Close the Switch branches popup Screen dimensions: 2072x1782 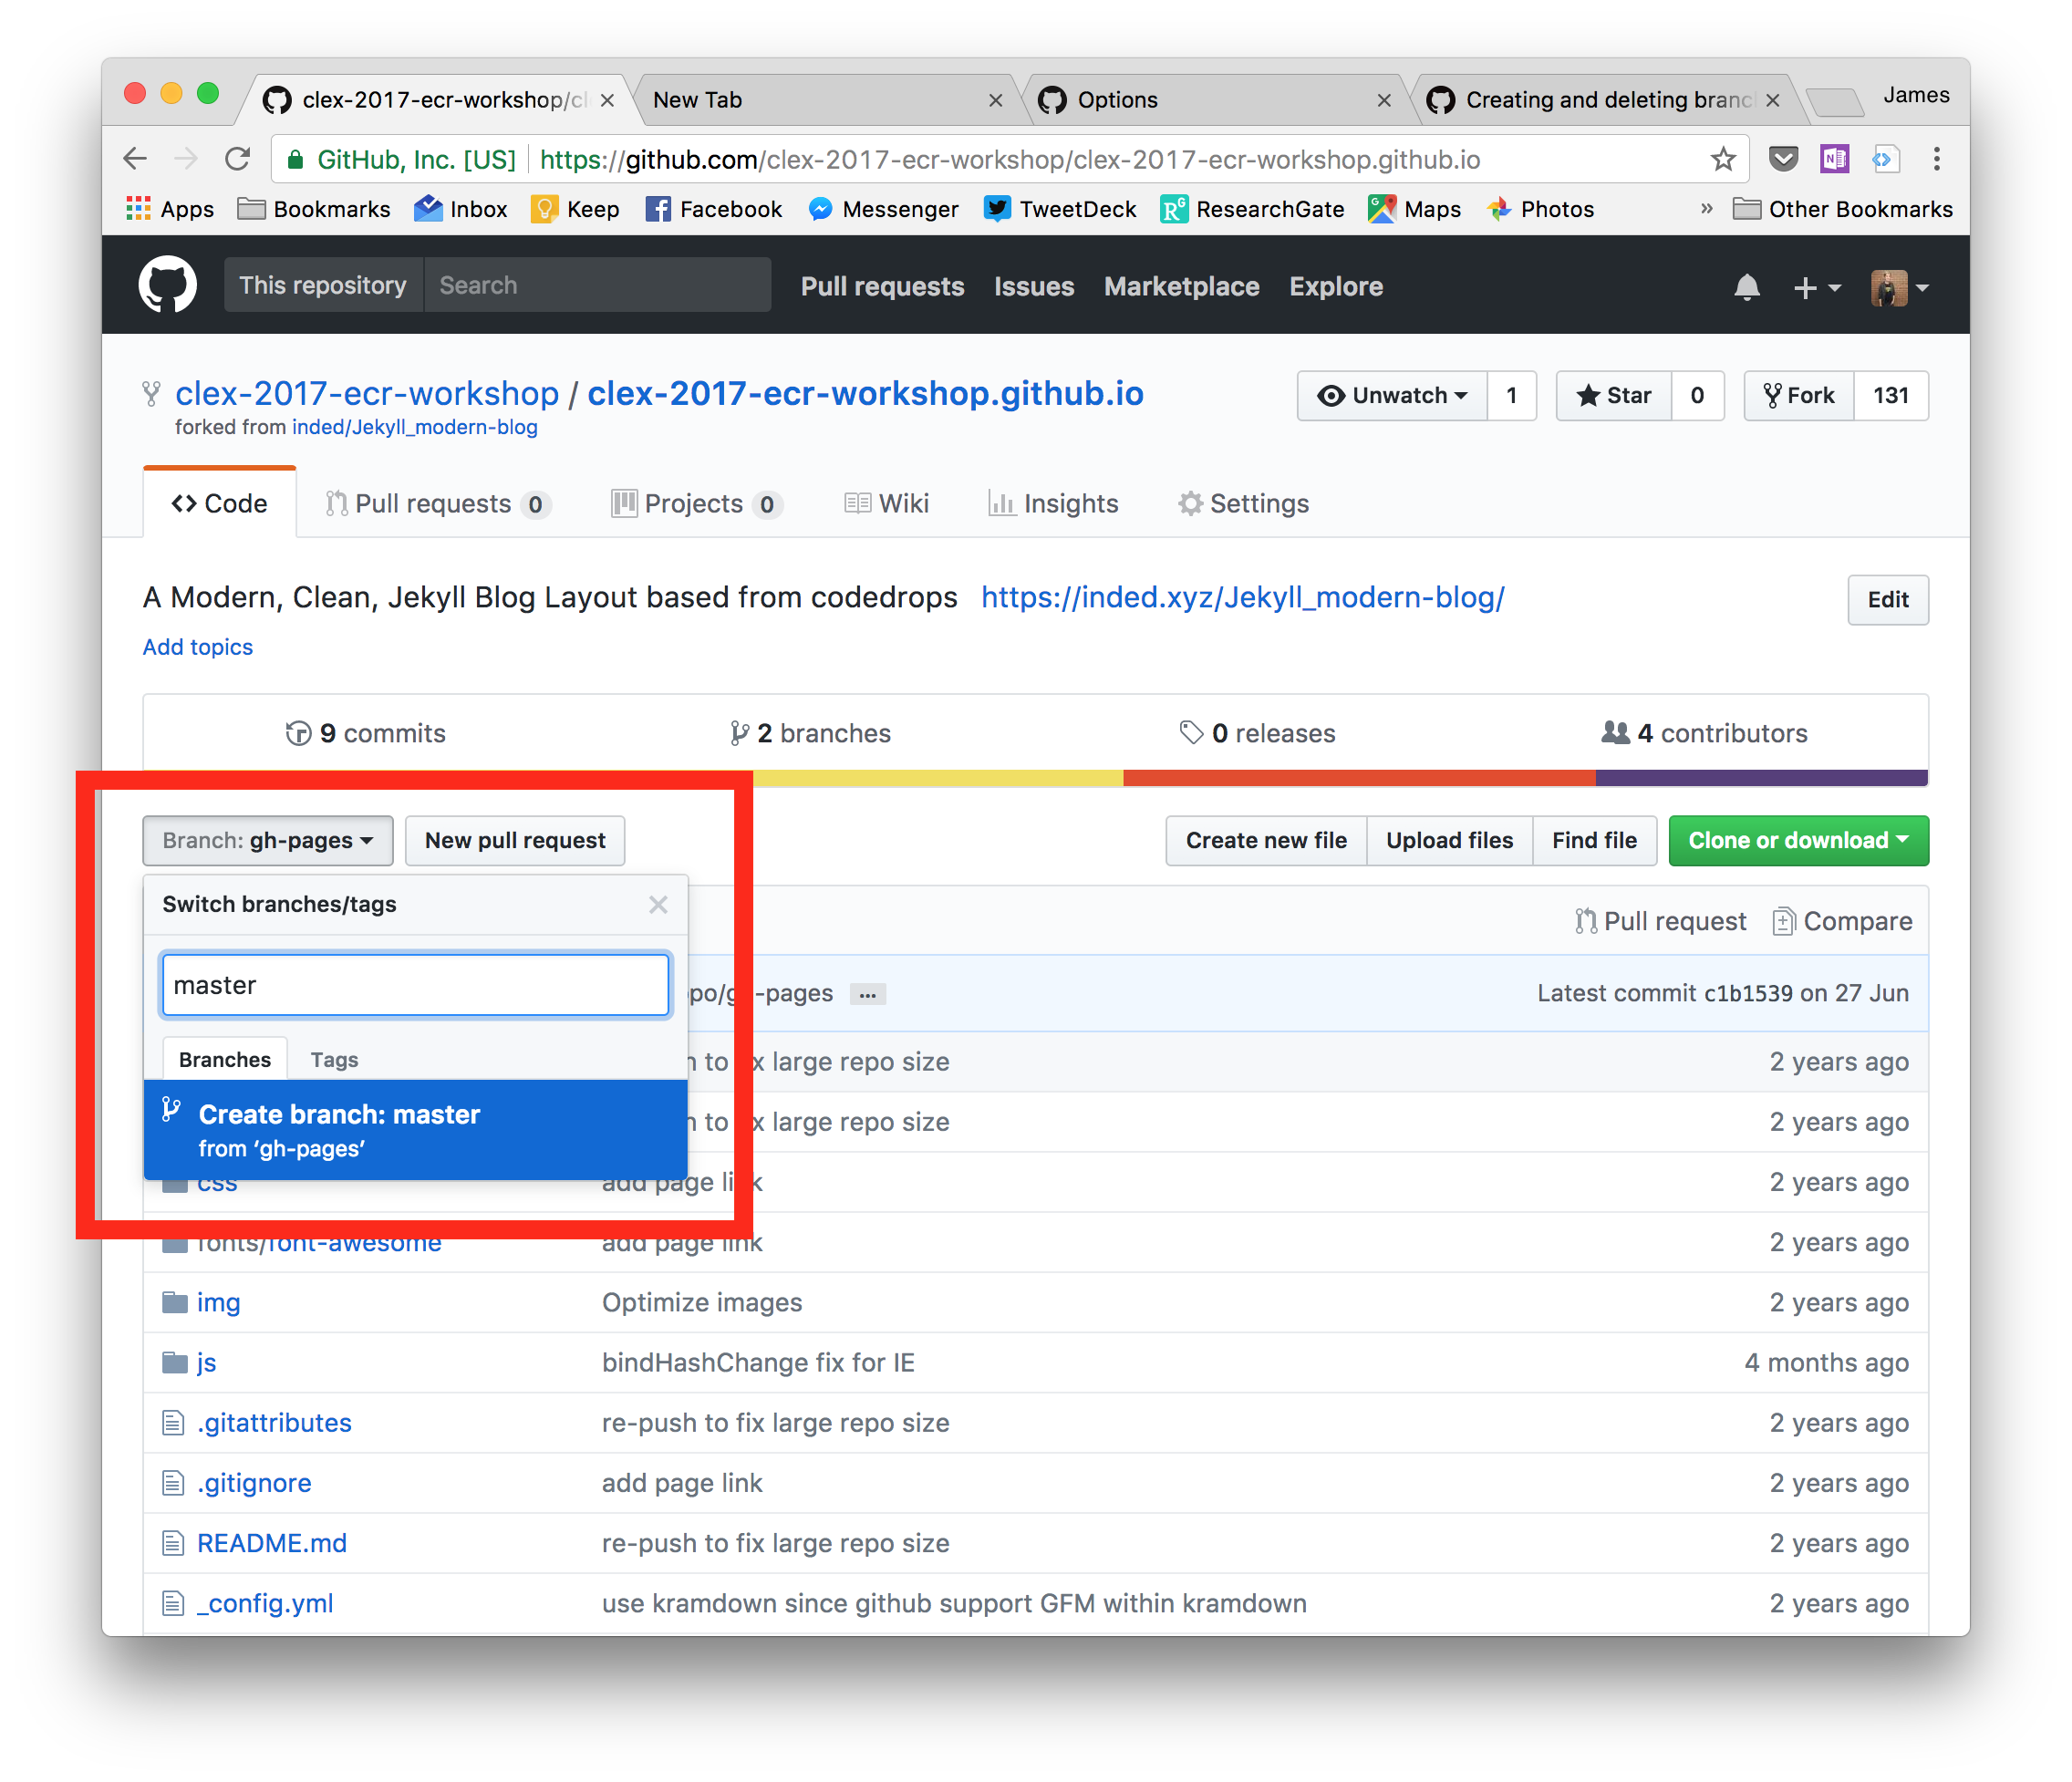pyautogui.click(x=657, y=905)
